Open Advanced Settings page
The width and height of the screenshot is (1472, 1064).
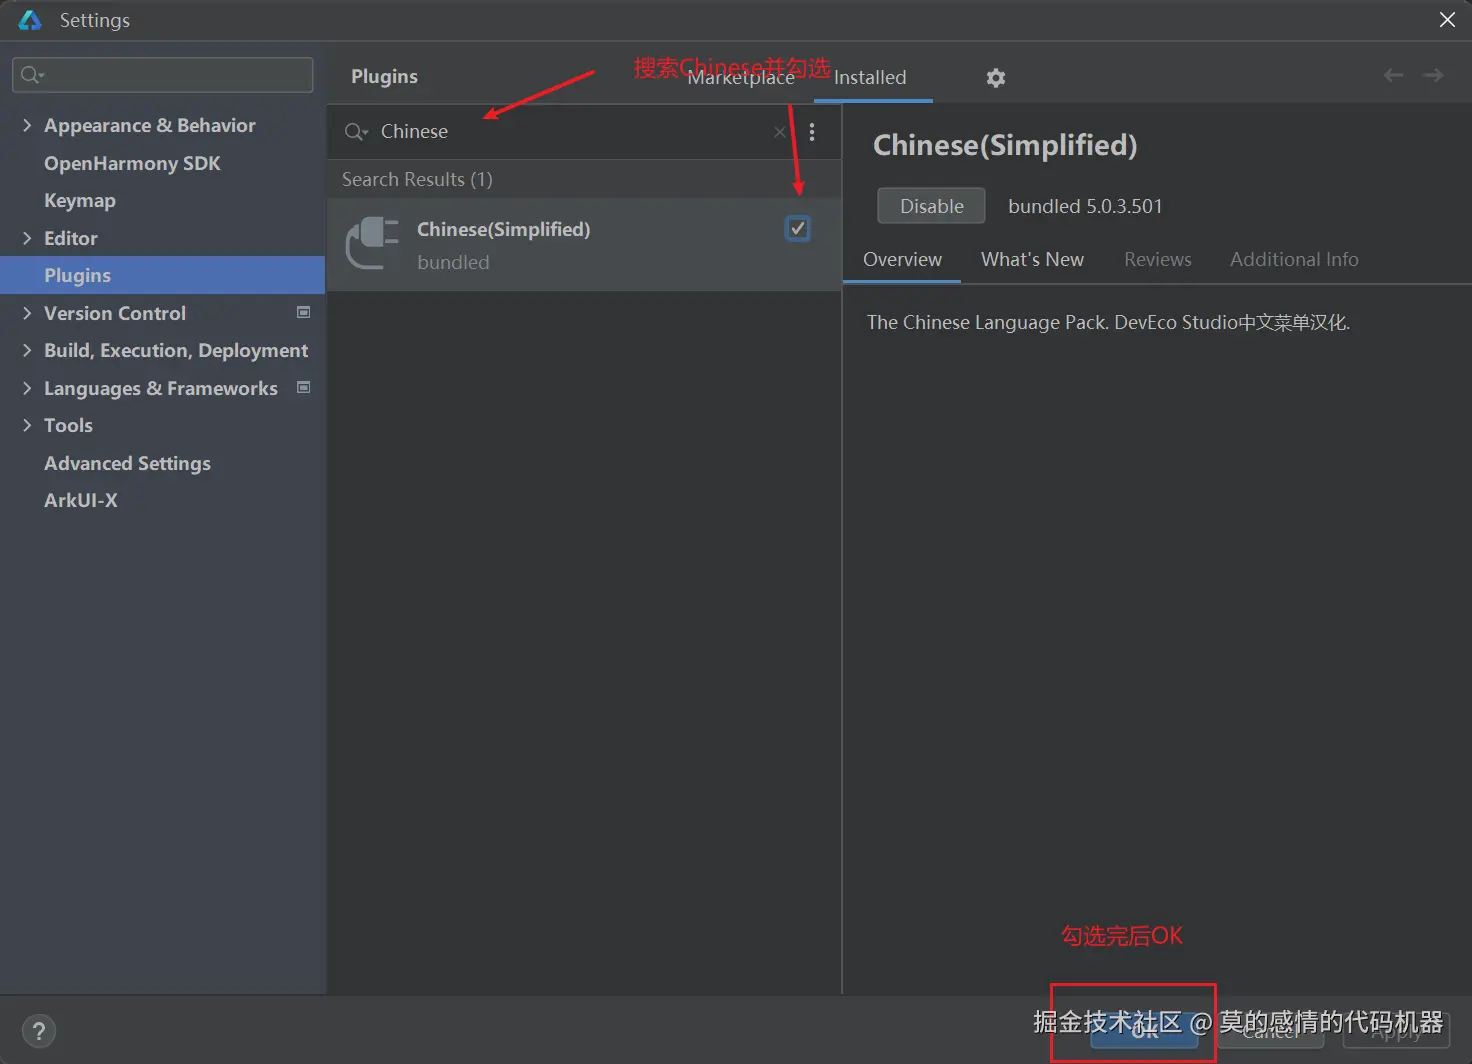tap(127, 463)
